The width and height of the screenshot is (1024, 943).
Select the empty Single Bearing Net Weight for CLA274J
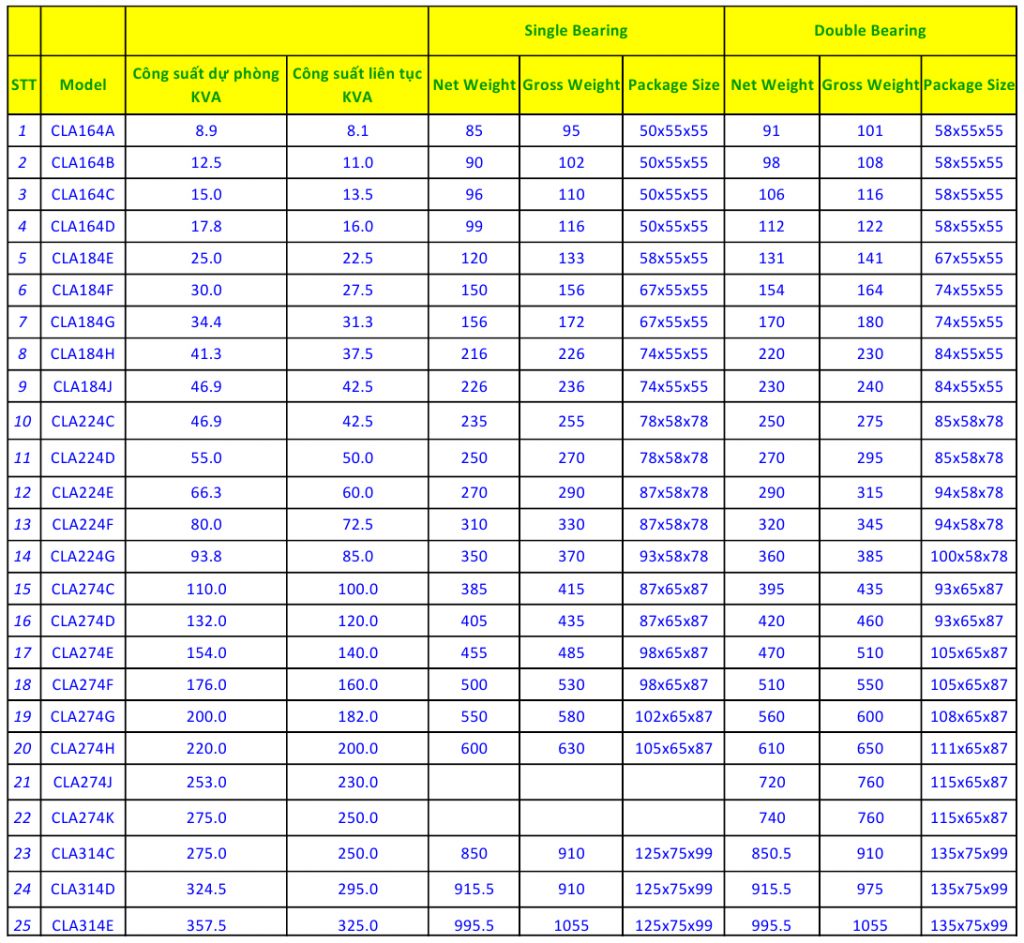click(474, 782)
